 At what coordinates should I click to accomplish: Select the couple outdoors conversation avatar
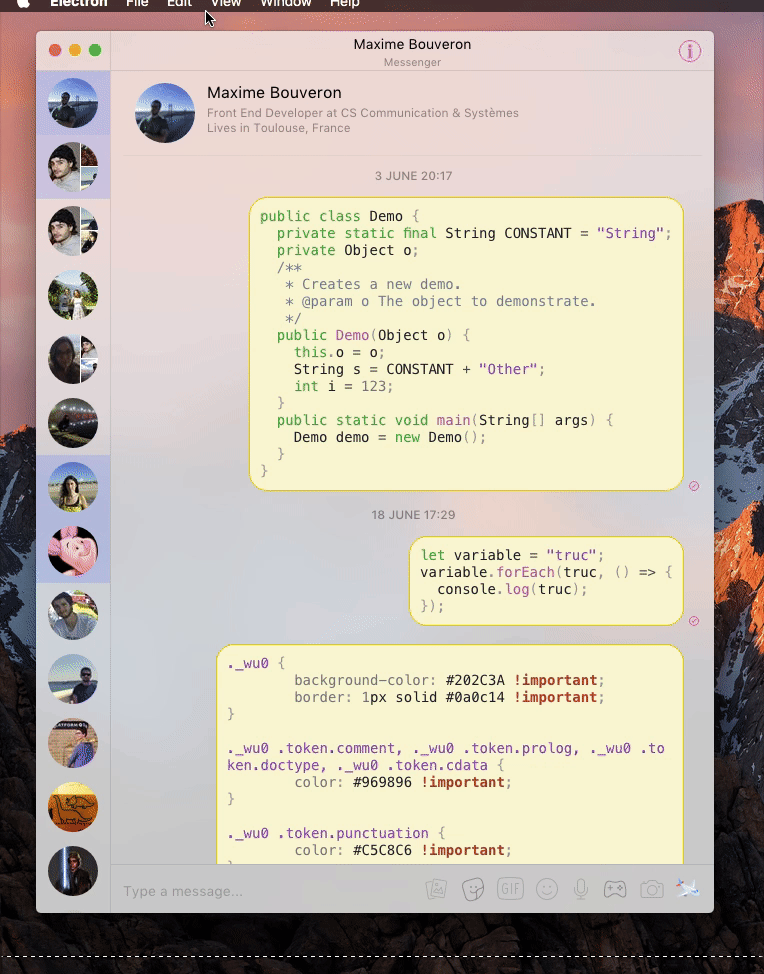pyautogui.click(x=73, y=295)
